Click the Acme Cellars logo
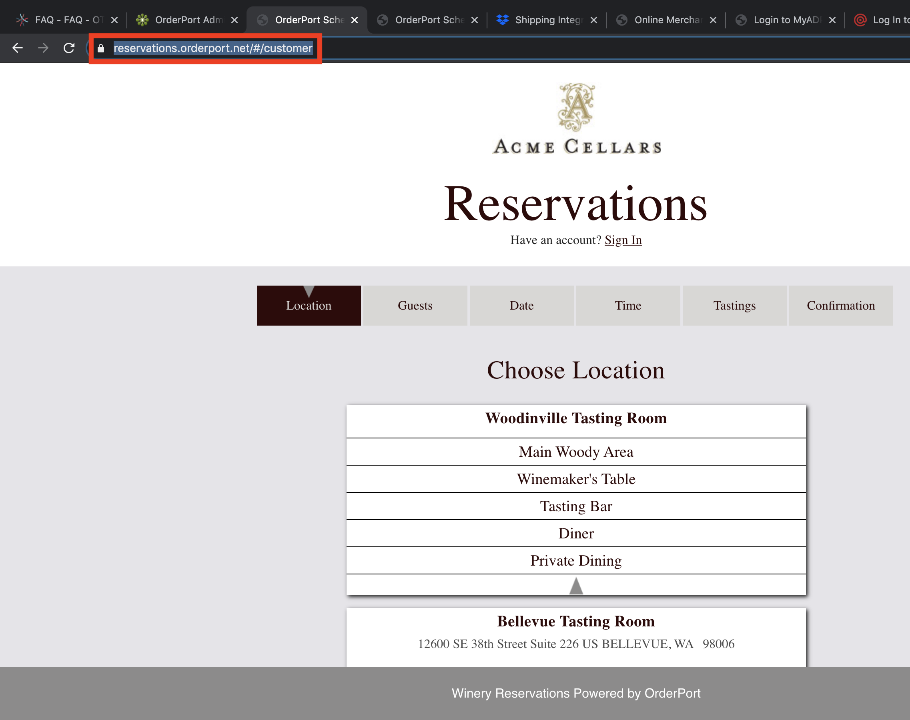910x720 pixels. click(x=576, y=118)
